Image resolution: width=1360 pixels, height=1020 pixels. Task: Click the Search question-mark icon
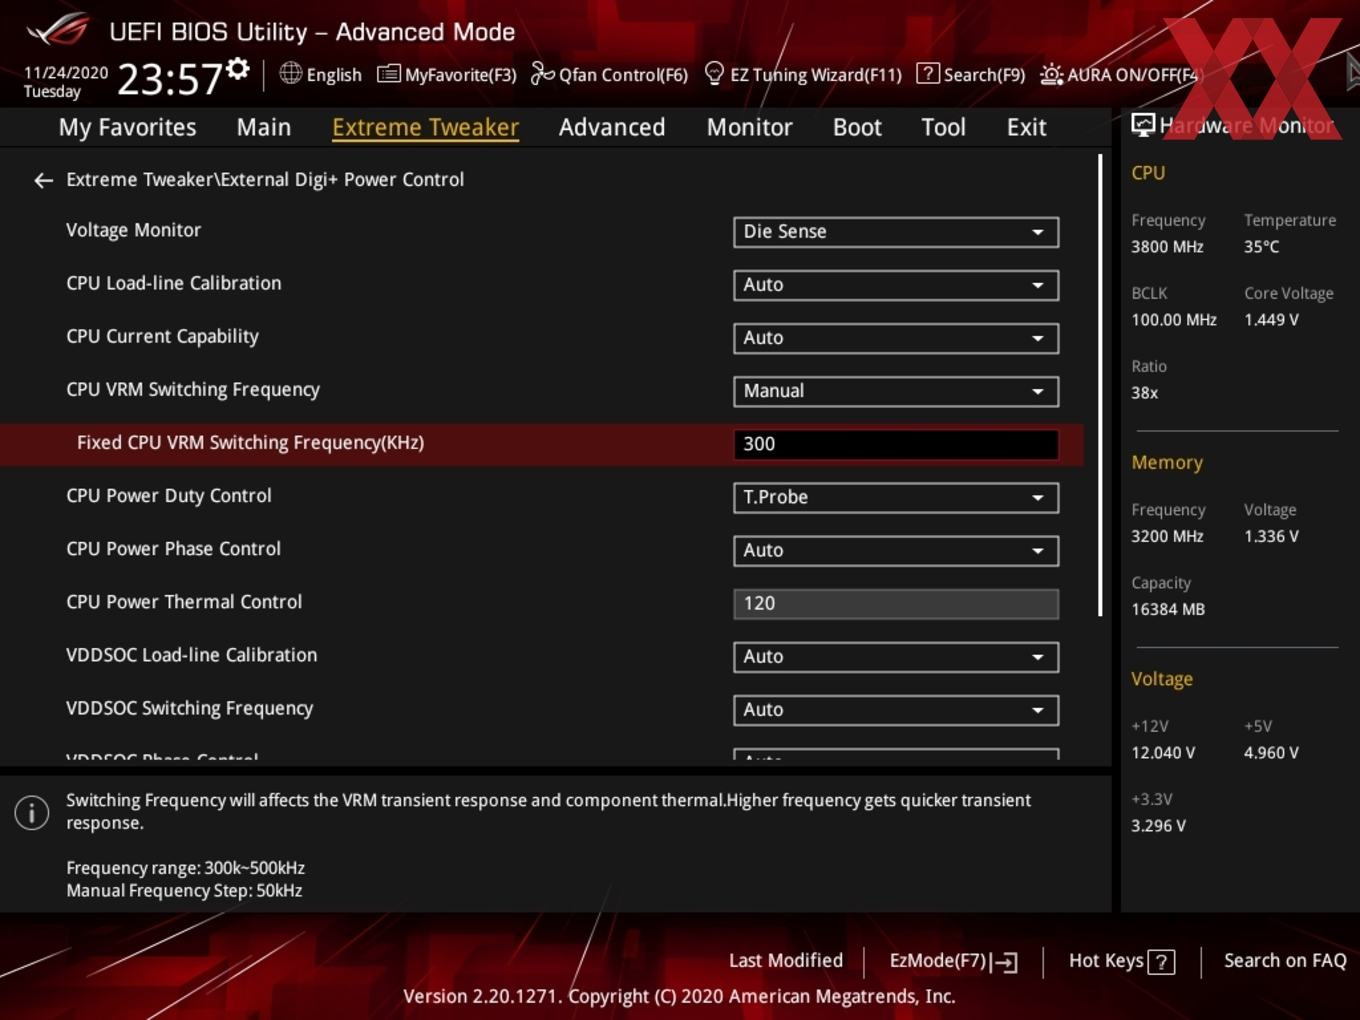coord(928,73)
